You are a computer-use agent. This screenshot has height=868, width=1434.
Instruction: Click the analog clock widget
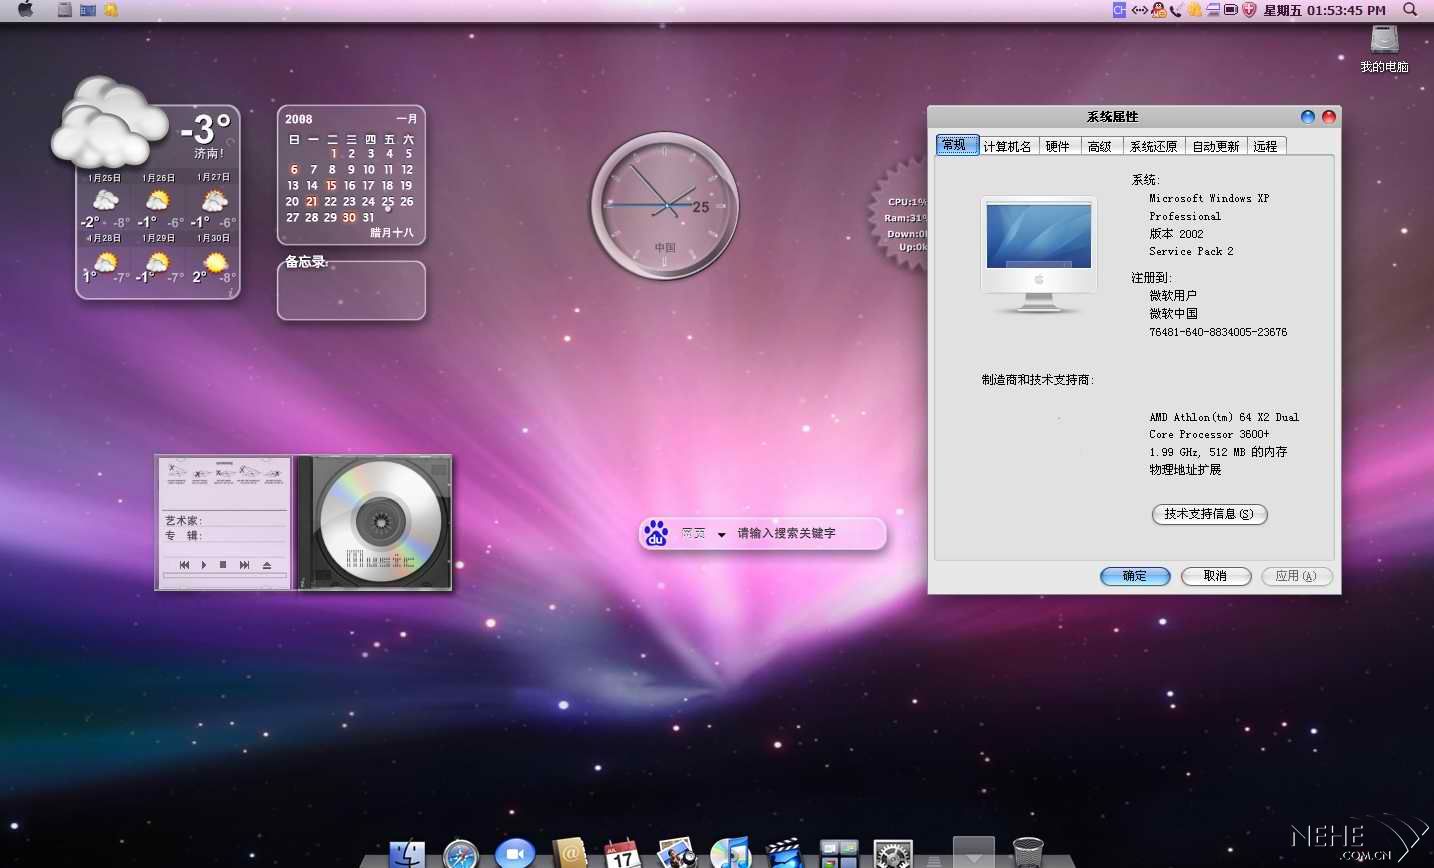pos(665,206)
